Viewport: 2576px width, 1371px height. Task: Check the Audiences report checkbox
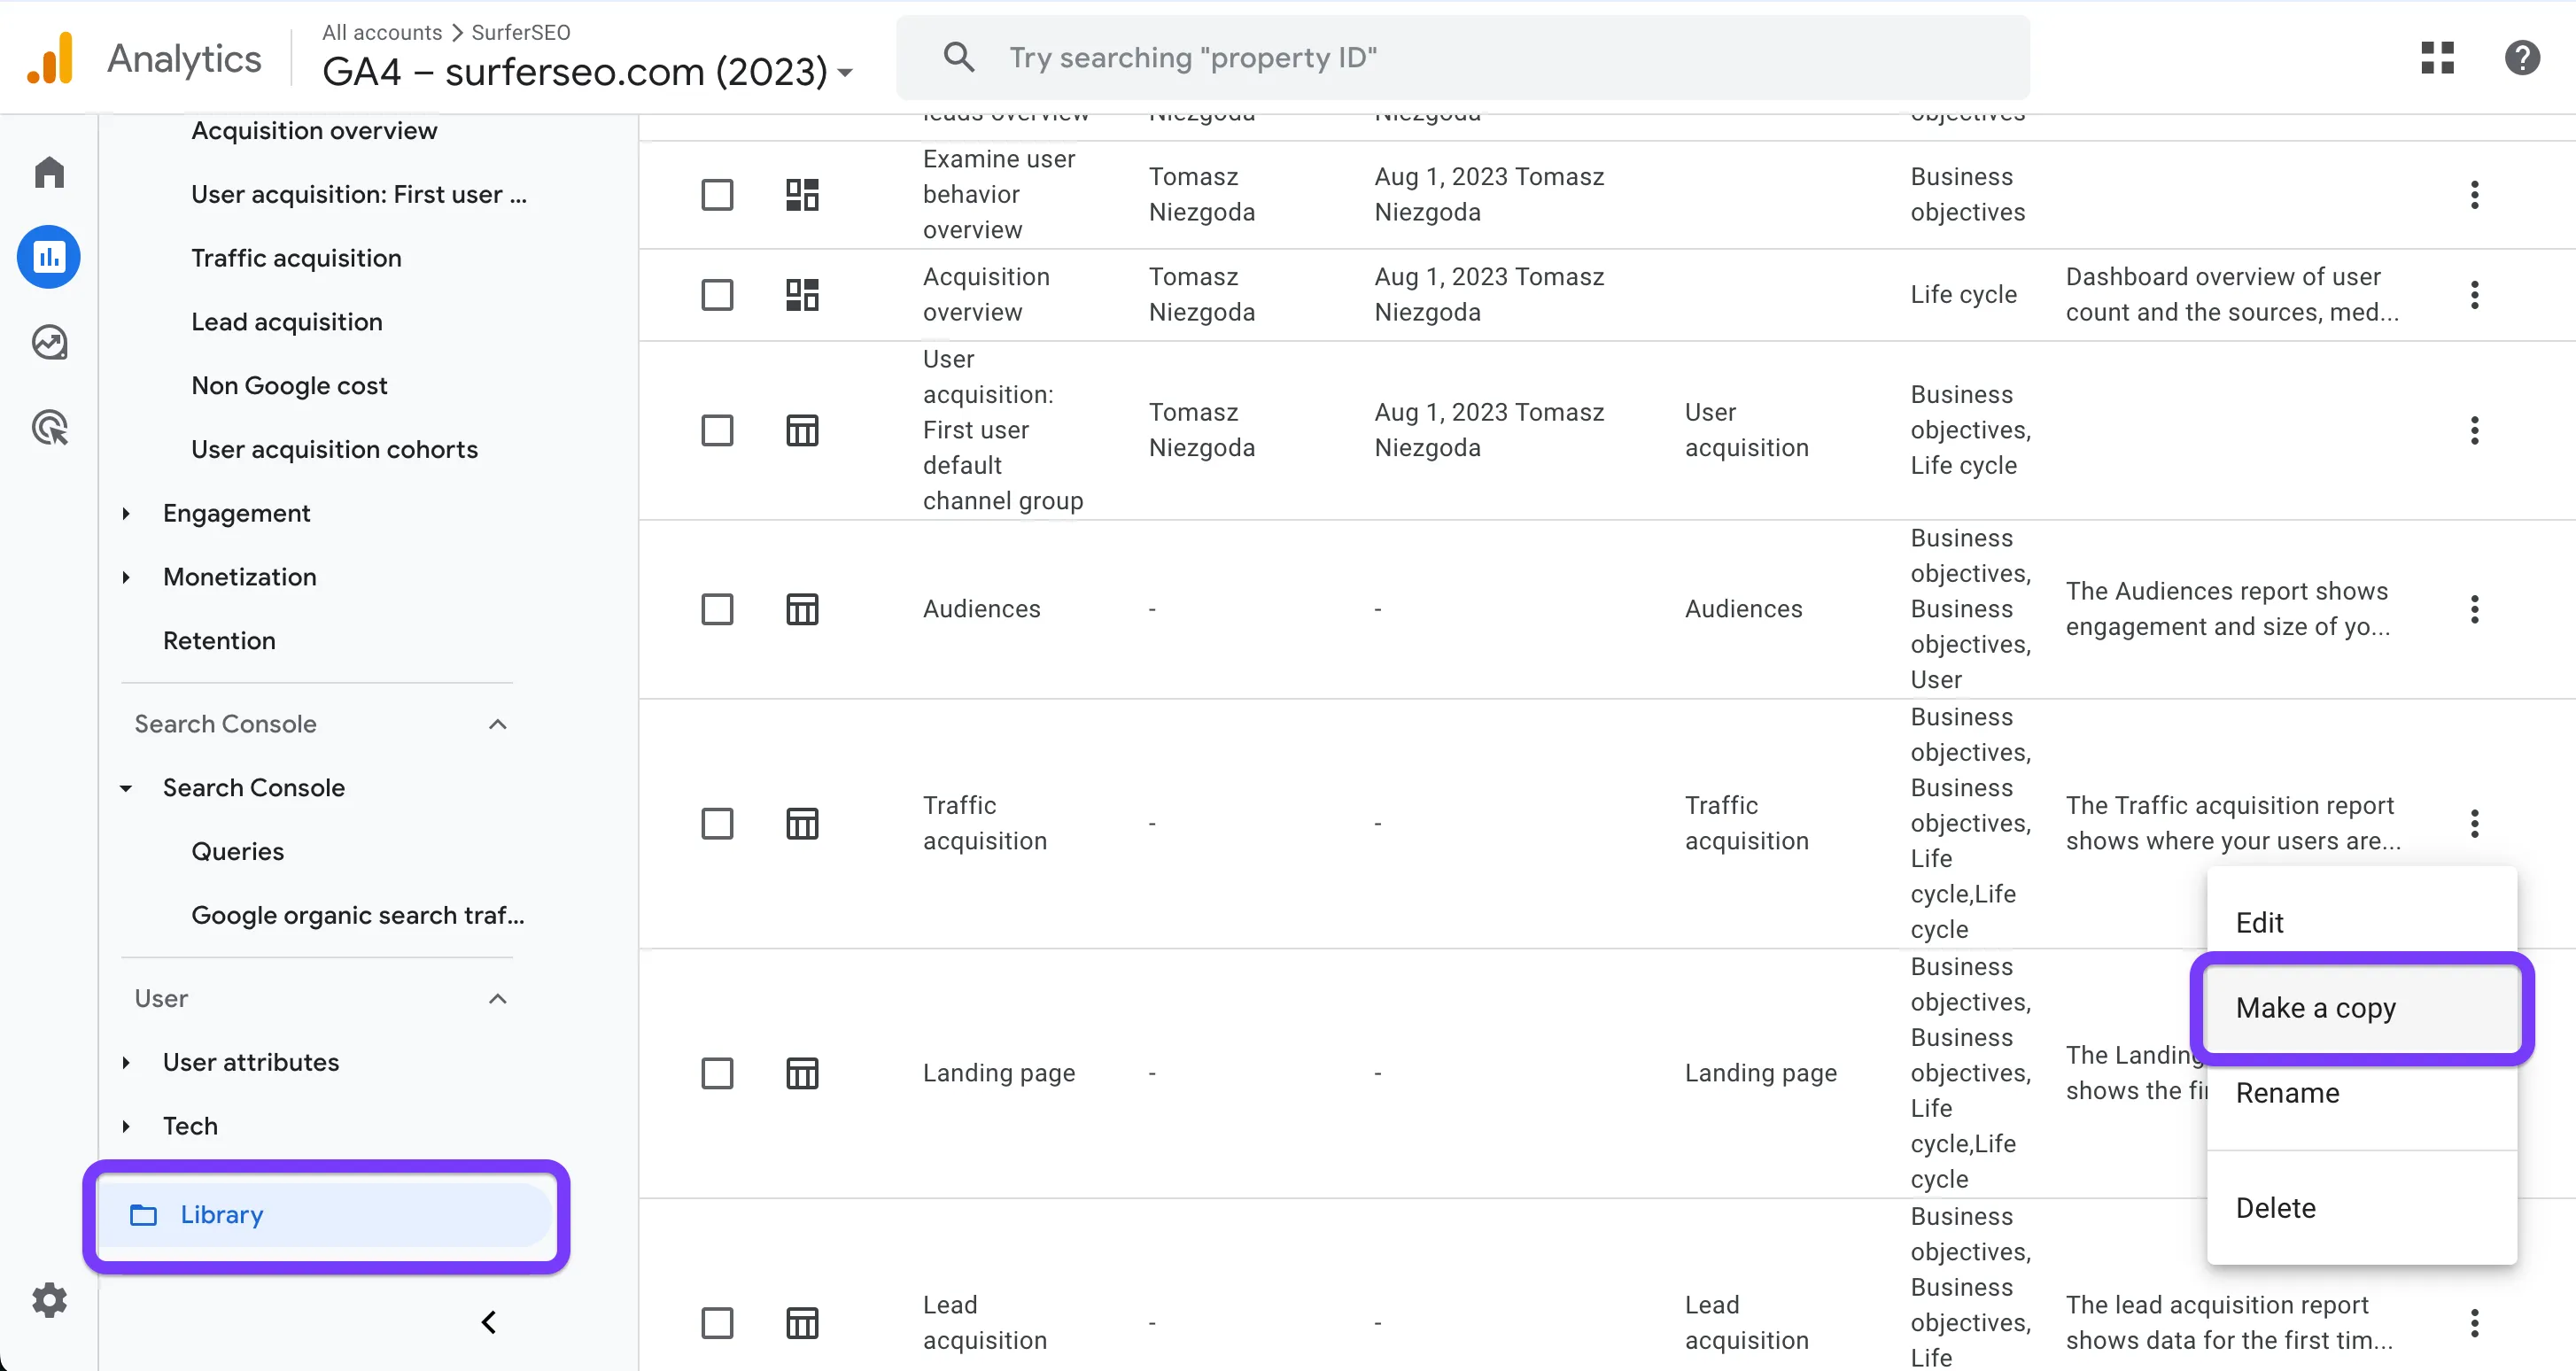point(717,609)
